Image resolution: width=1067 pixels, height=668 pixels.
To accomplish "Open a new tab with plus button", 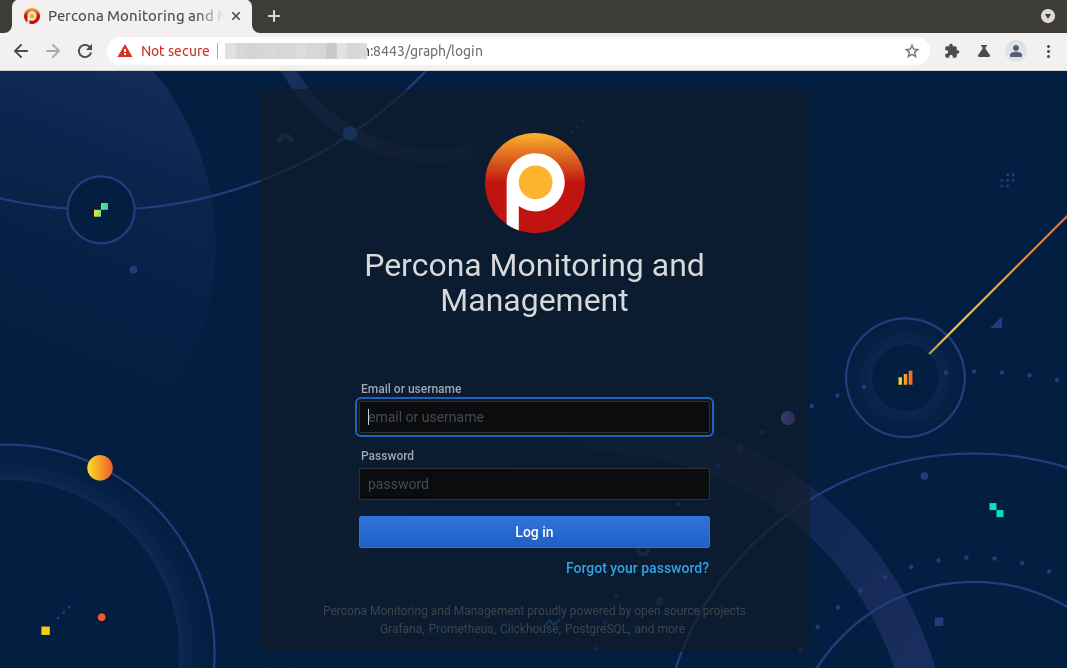I will (x=274, y=16).
